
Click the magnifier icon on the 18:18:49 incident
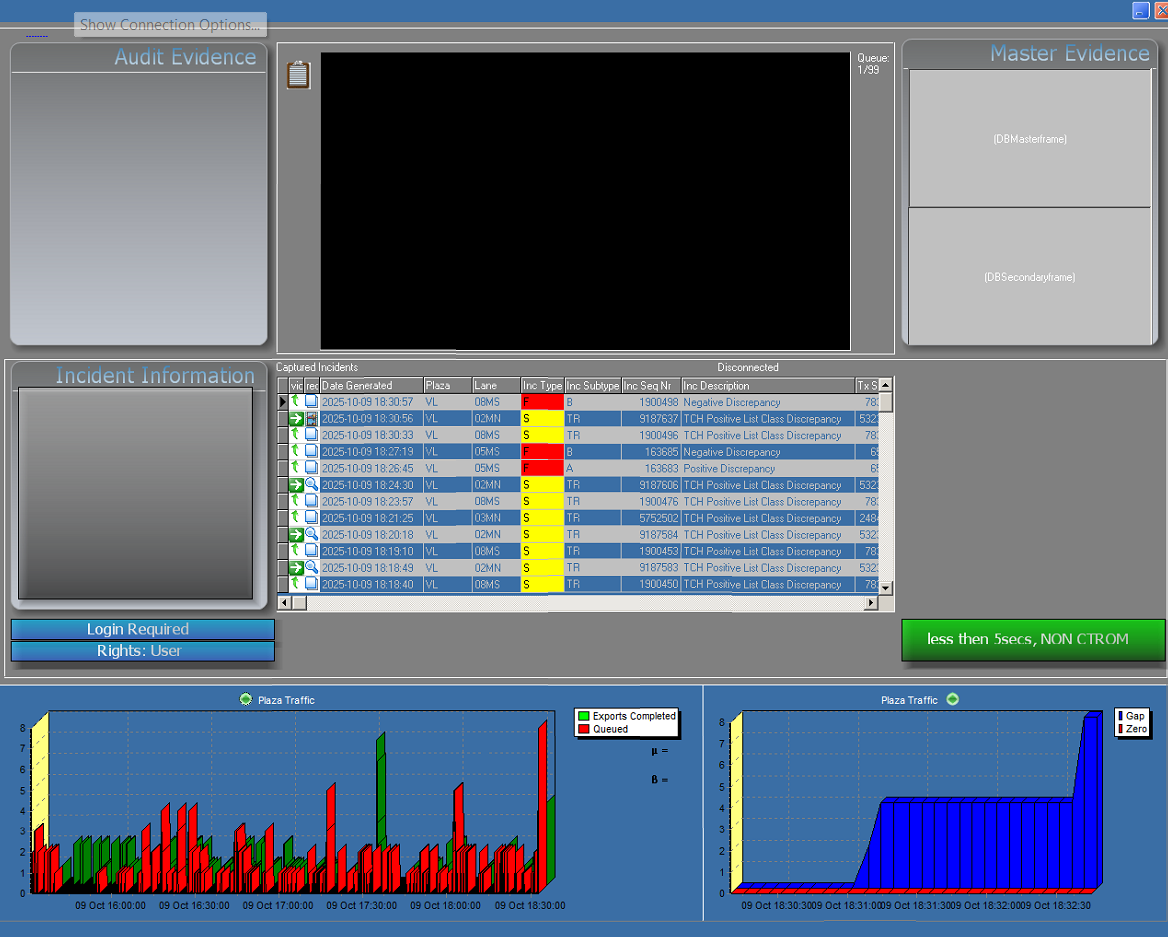pyautogui.click(x=312, y=568)
